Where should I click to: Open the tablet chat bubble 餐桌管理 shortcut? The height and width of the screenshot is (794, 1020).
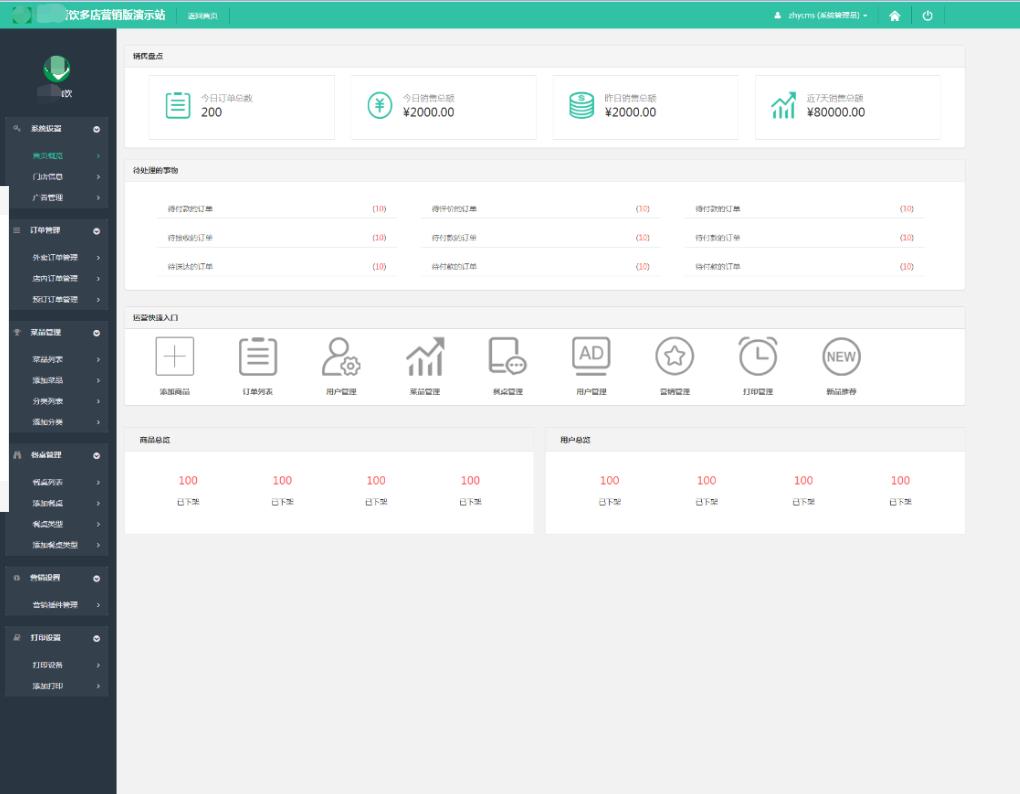tap(507, 356)
